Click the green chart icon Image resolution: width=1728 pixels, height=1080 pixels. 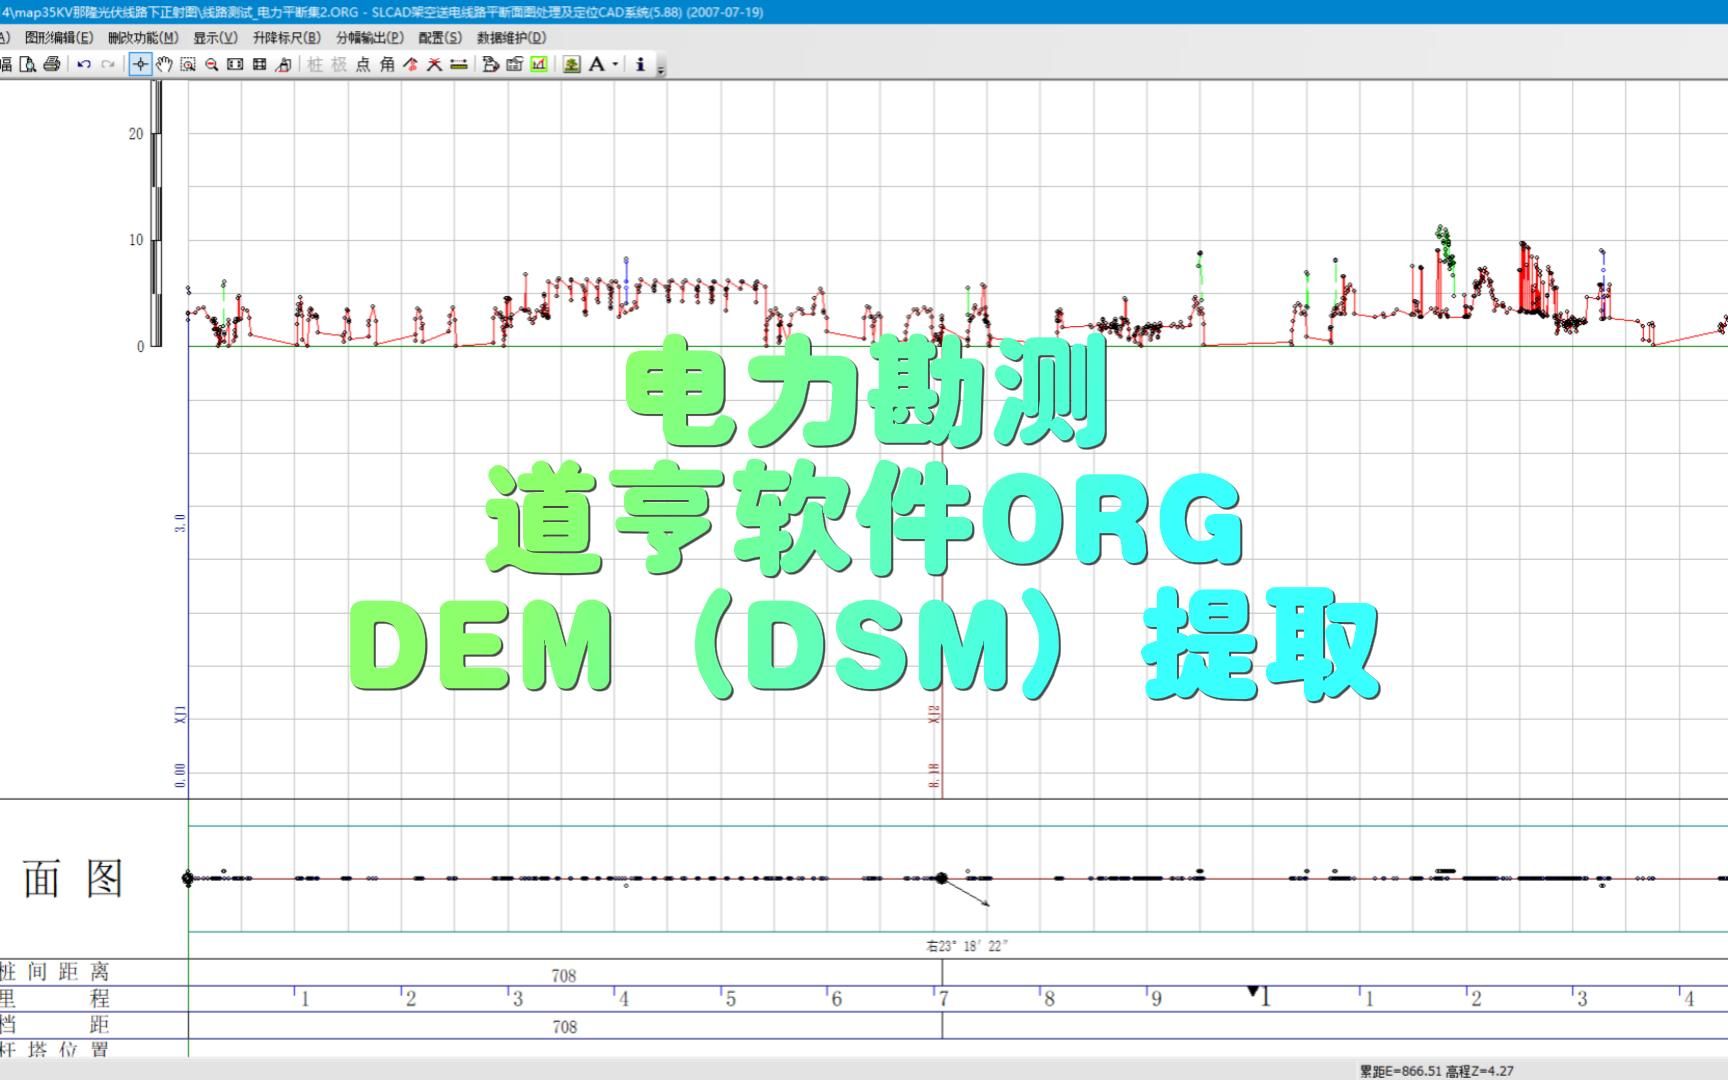click(x=539, y=64)
